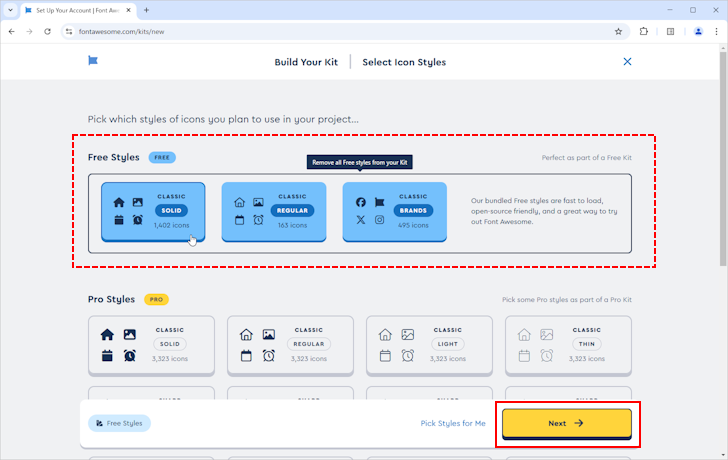Toggle the free Classic Brands style card
This screenshot has height=460, width=728.
[x=394, y=211]
